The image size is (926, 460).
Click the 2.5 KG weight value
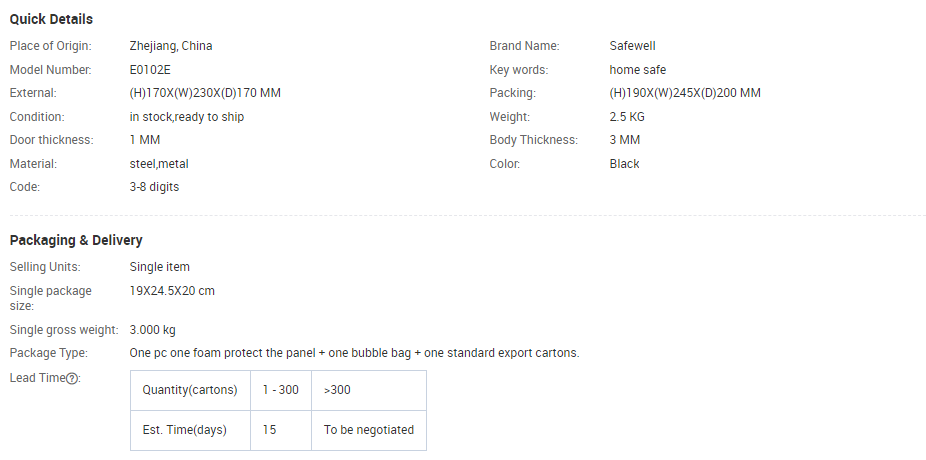pyautogui.click(x=627, y=117)
